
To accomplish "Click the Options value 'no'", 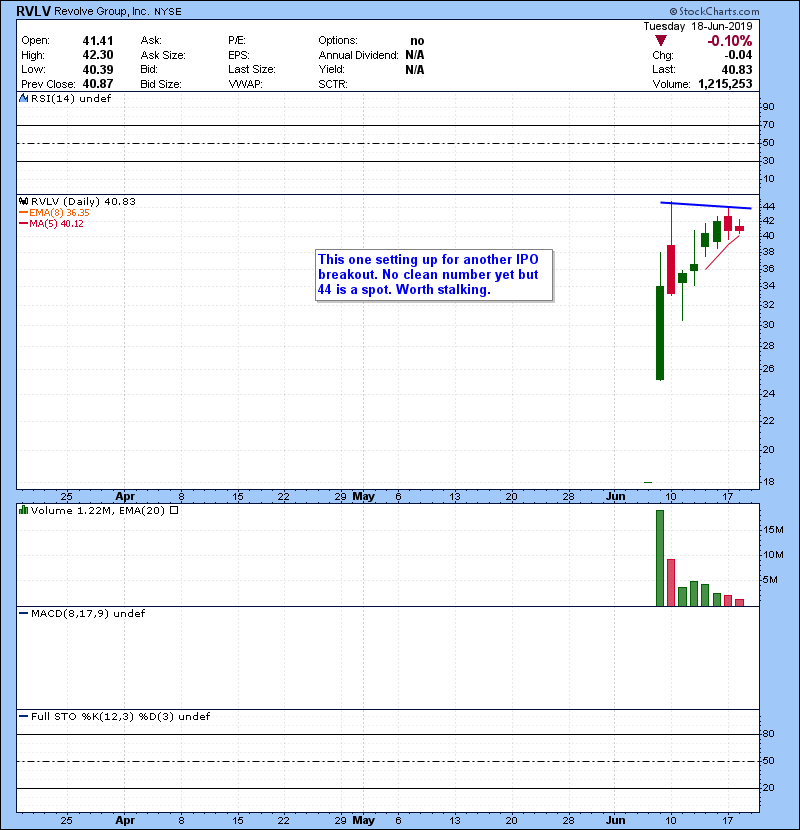I will pos(417,41).
